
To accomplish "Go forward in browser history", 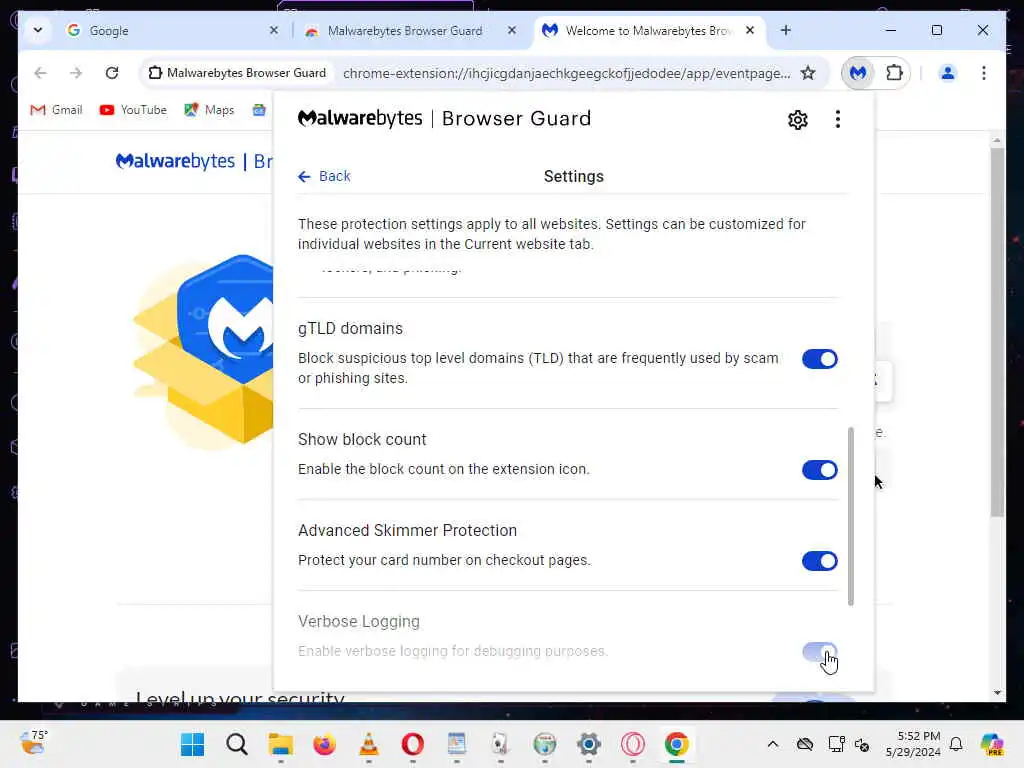I will (76, 73).
